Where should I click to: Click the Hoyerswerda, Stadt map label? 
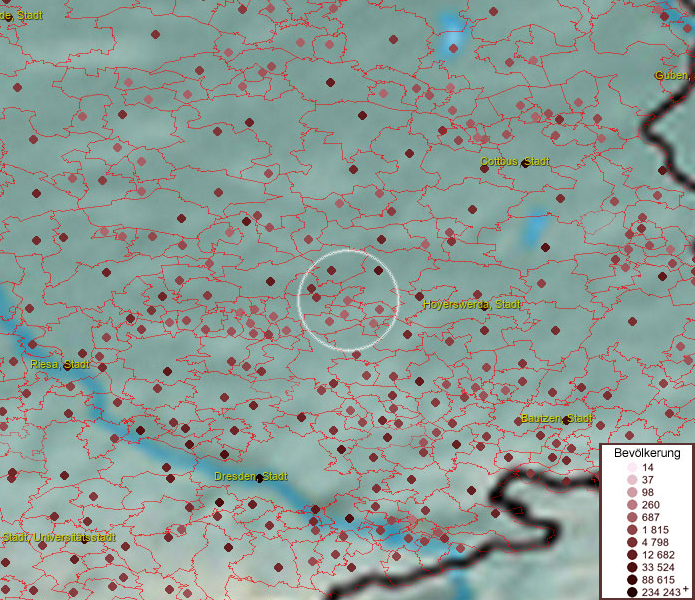(472, 304)
